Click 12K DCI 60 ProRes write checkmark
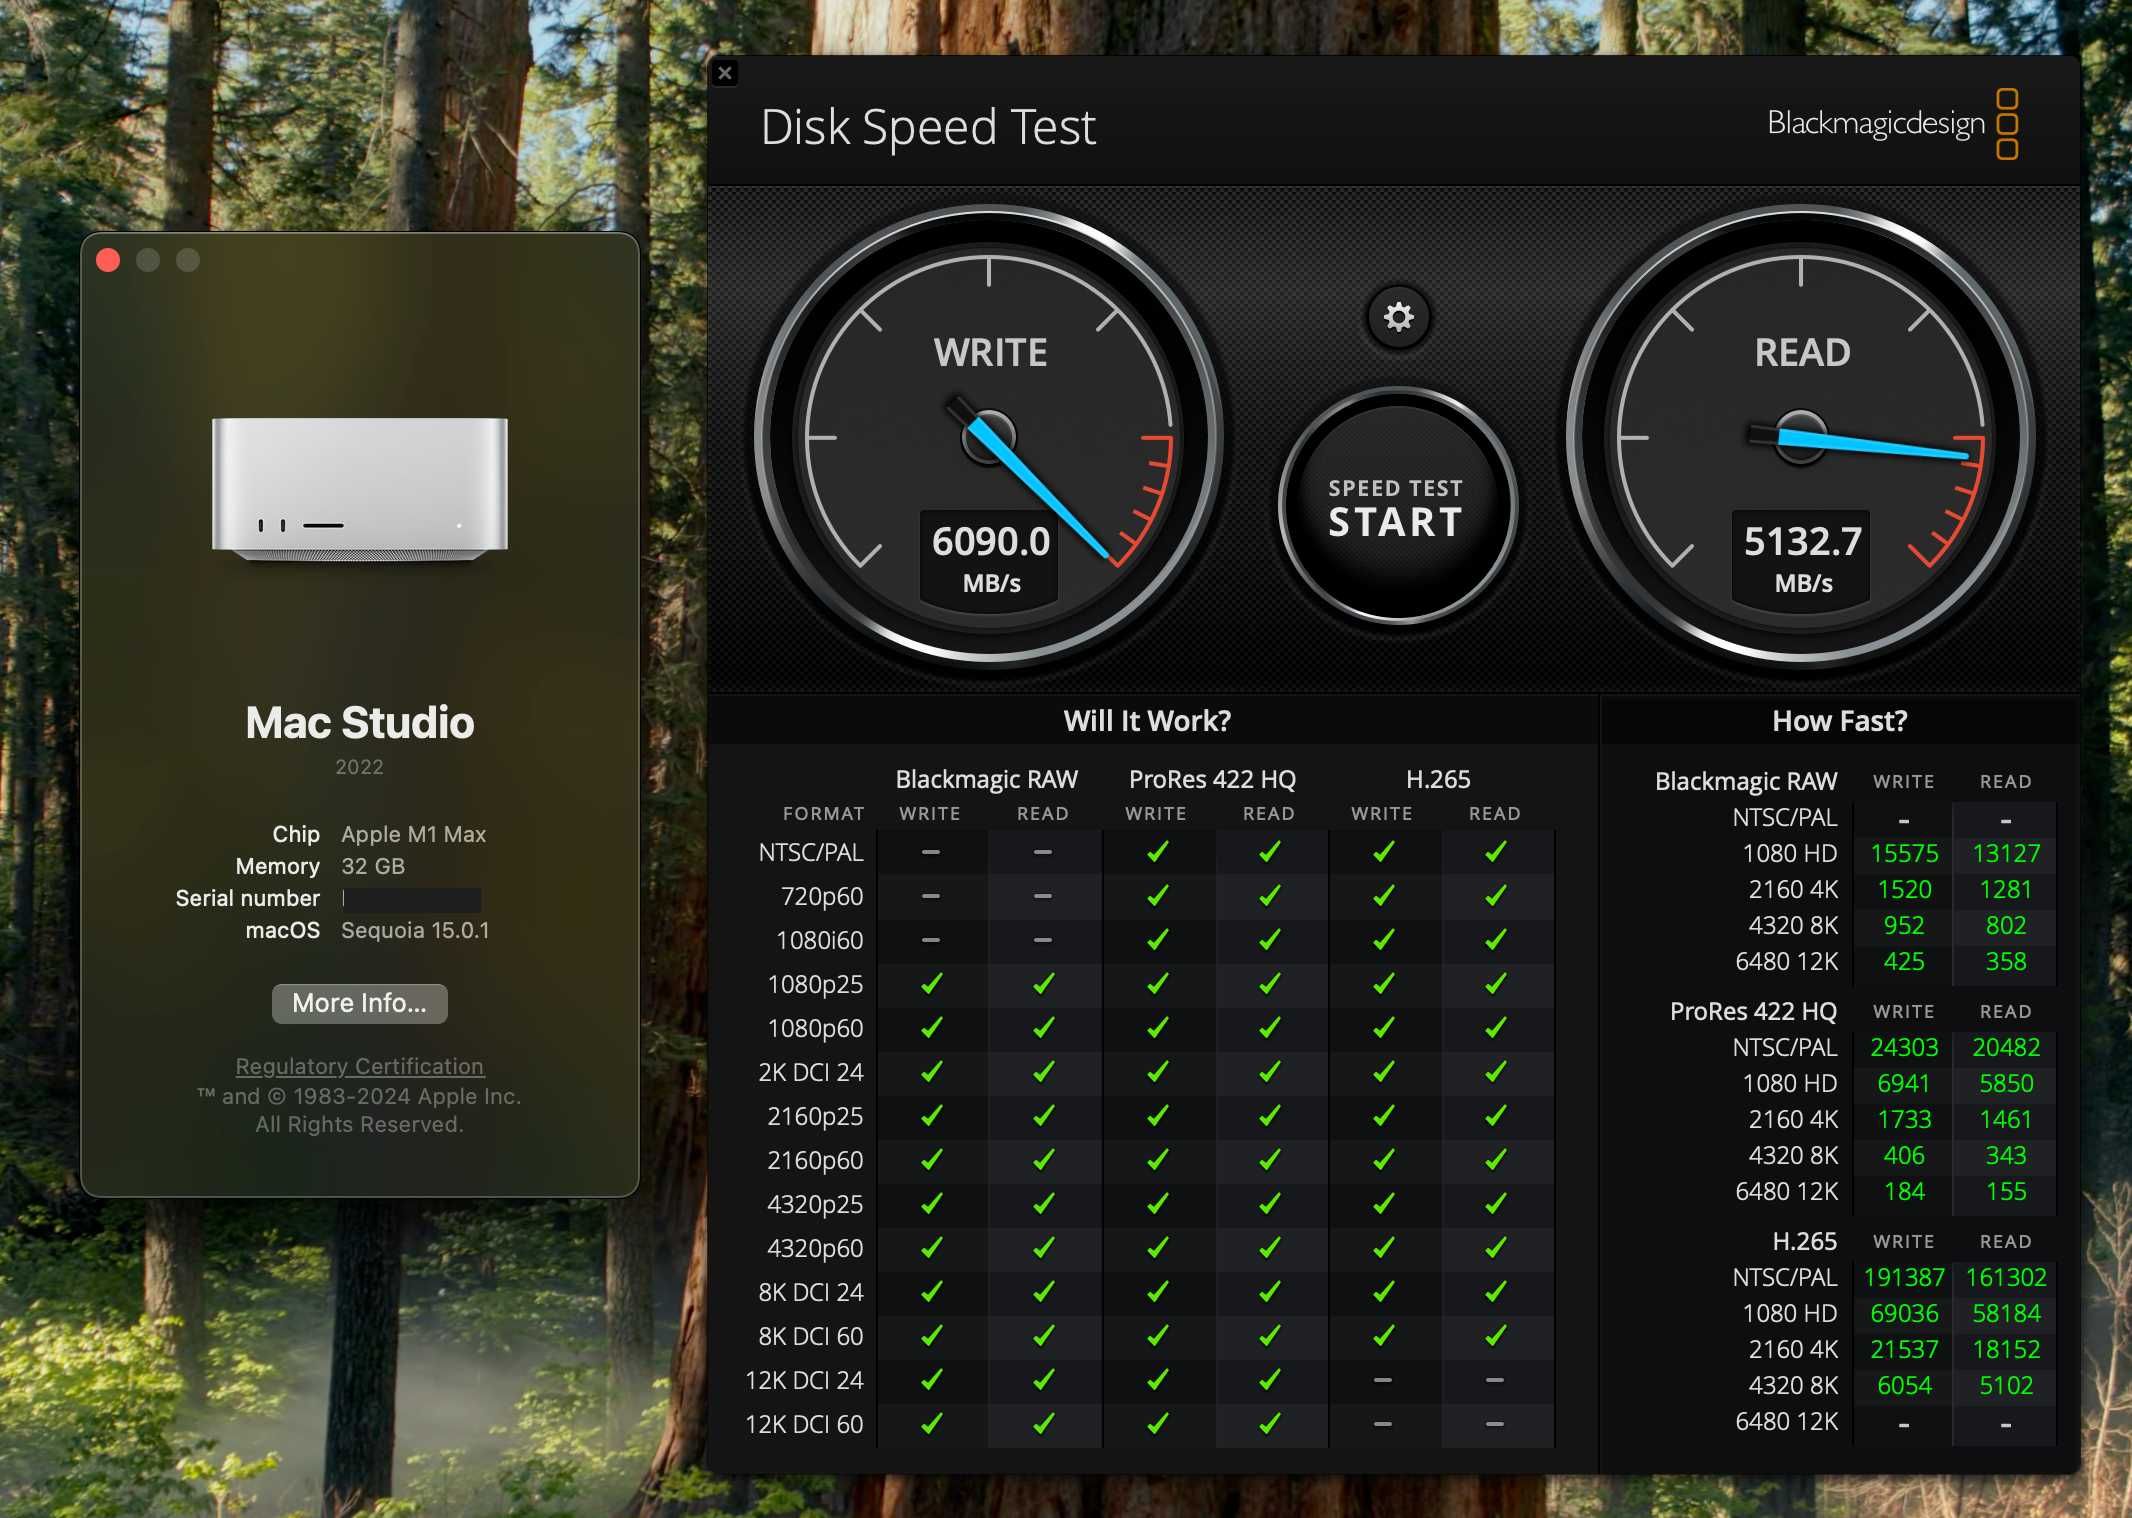 (1157, 1424)
